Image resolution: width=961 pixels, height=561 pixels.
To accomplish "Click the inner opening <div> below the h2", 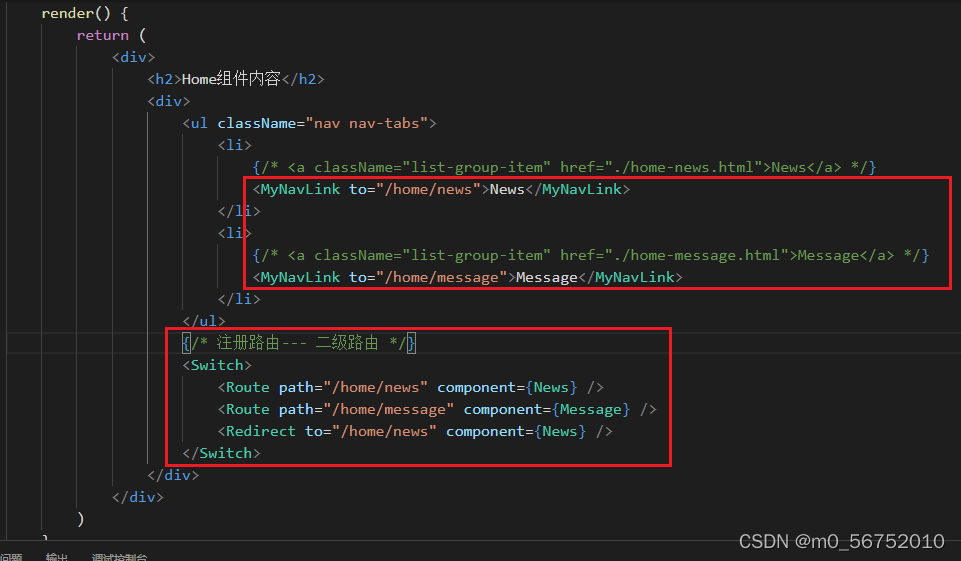I will 169,101.
